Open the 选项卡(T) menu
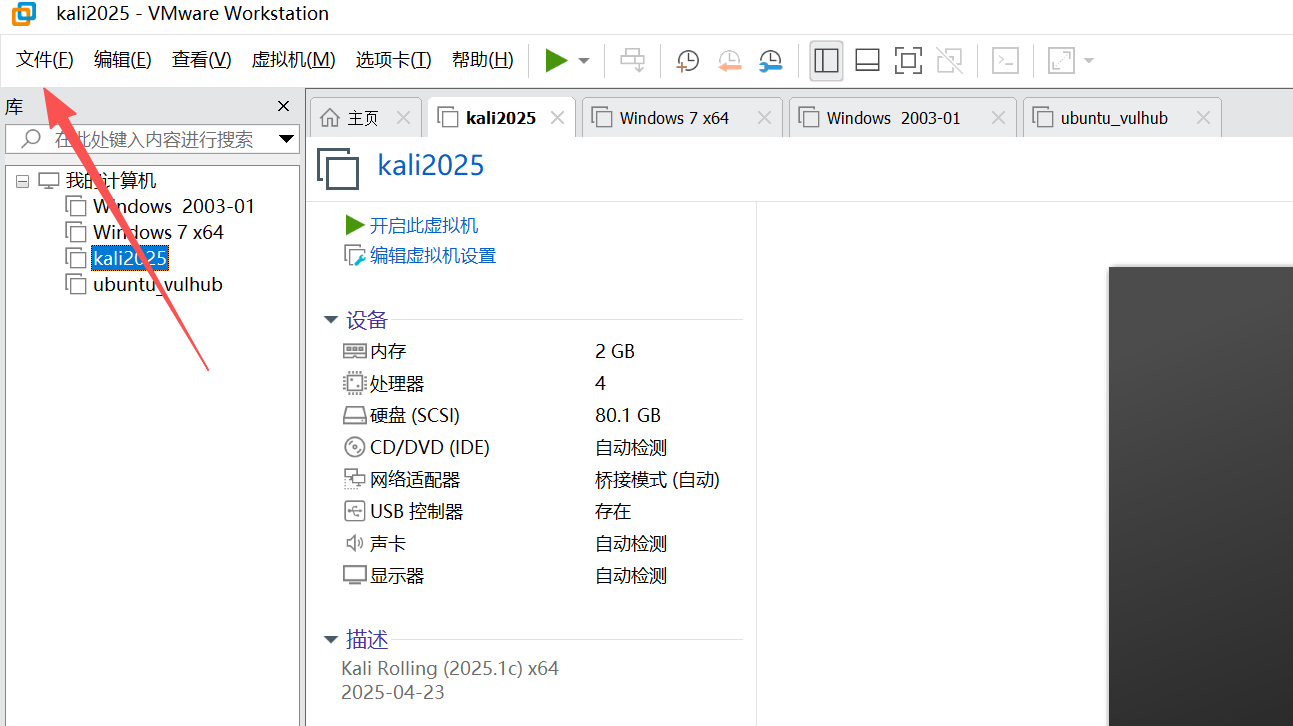This screenshot has width=1293, height=726. 393,60
